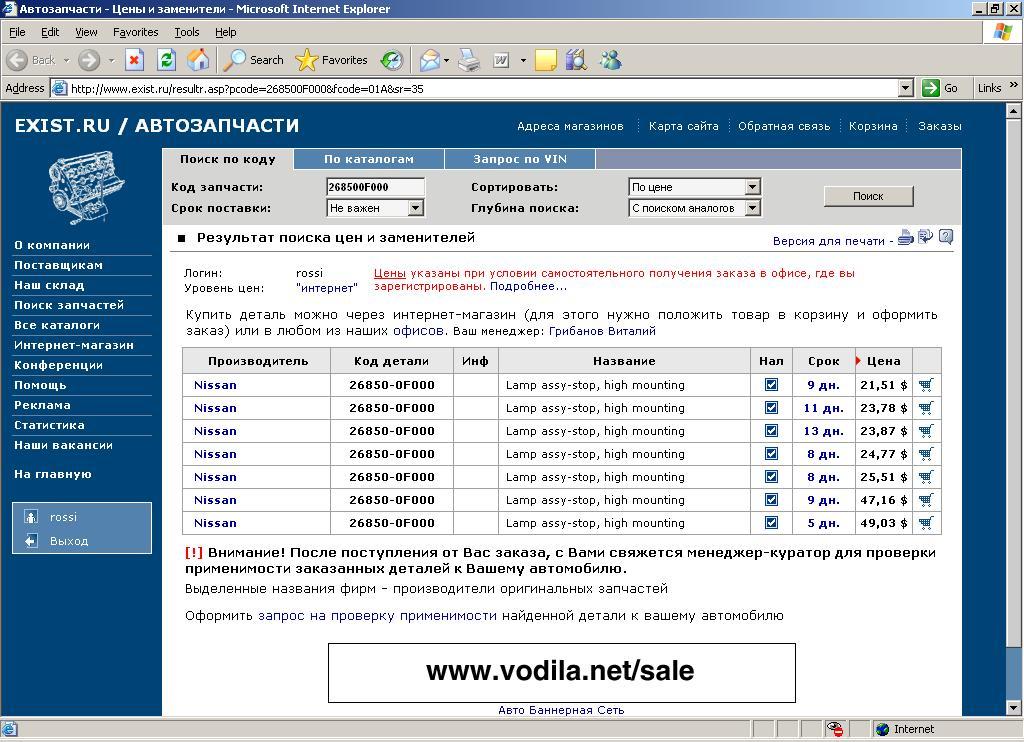Go to the Home page icon
Viewport: 1024px width, 742px height.
point(199,60)
